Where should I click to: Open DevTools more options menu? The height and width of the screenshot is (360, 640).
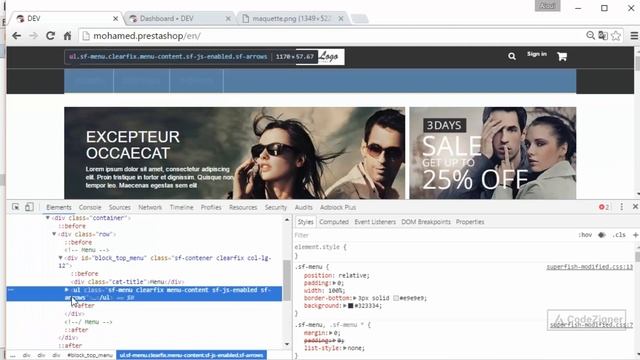622,207
